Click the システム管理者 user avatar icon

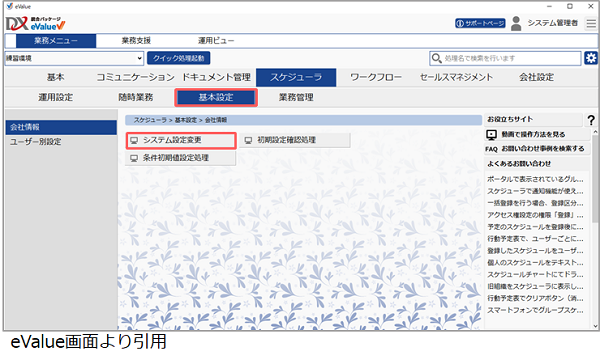point(516,23)
